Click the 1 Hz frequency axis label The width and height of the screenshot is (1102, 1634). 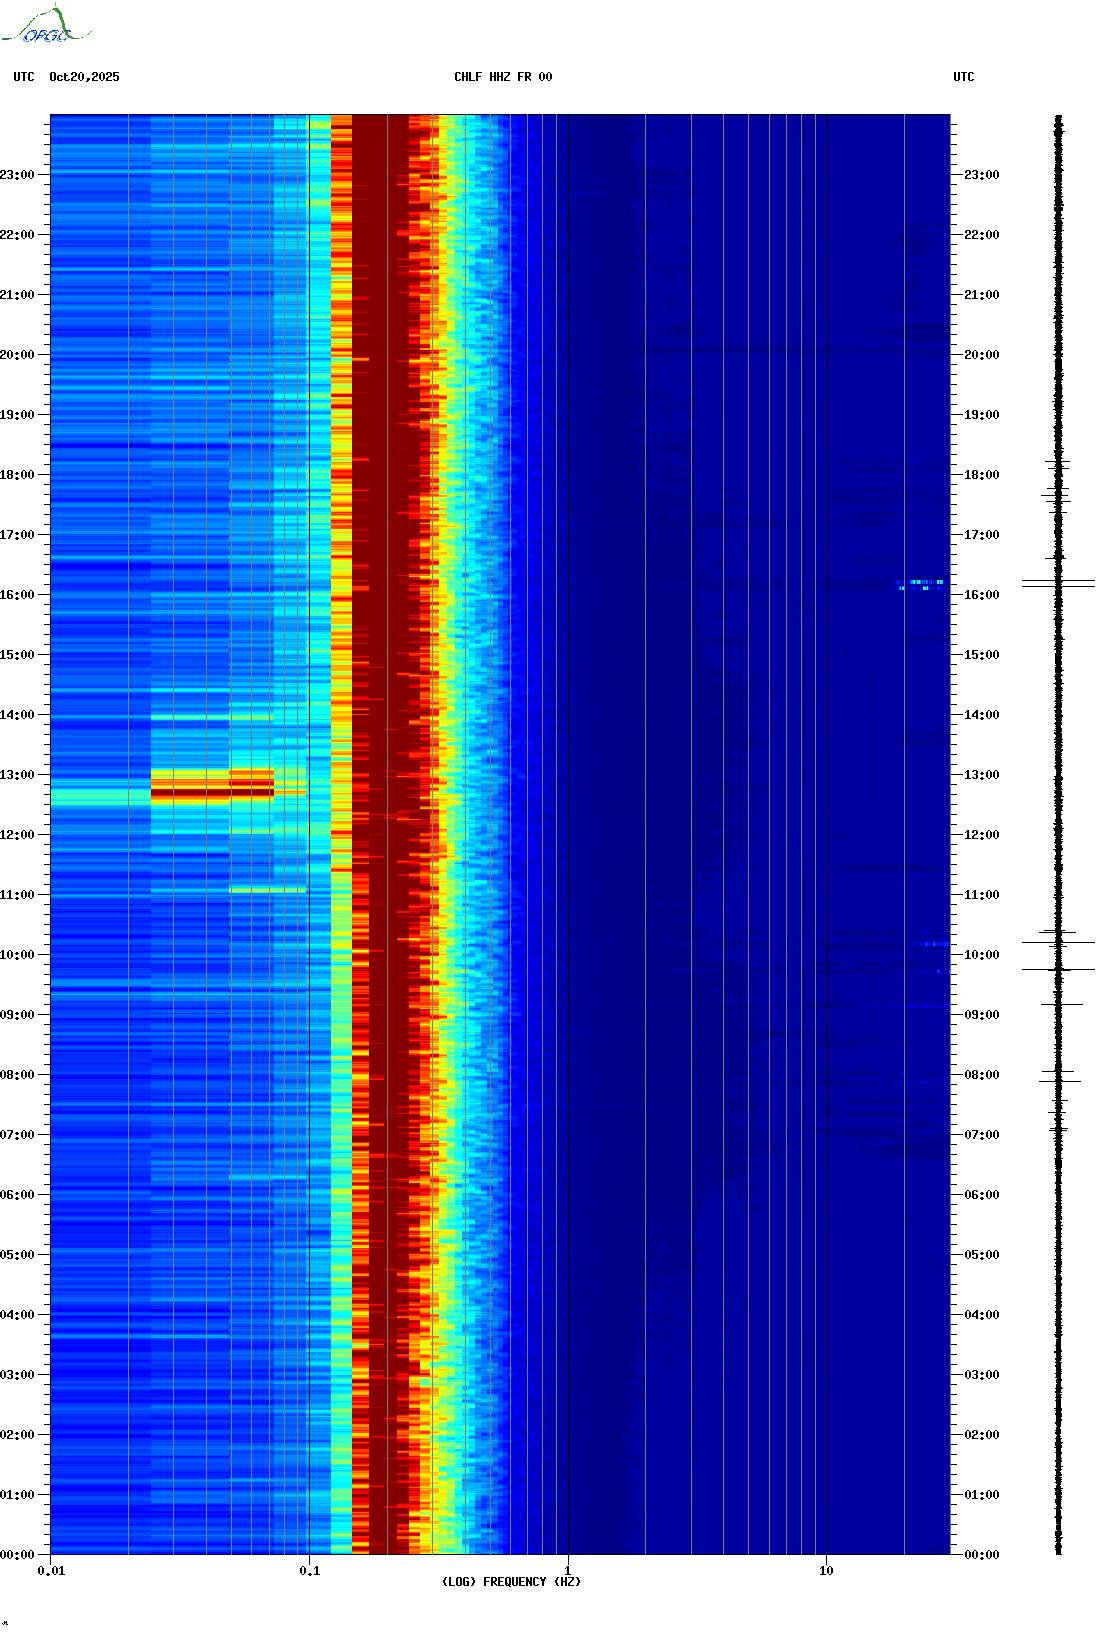click(568, 1571)
